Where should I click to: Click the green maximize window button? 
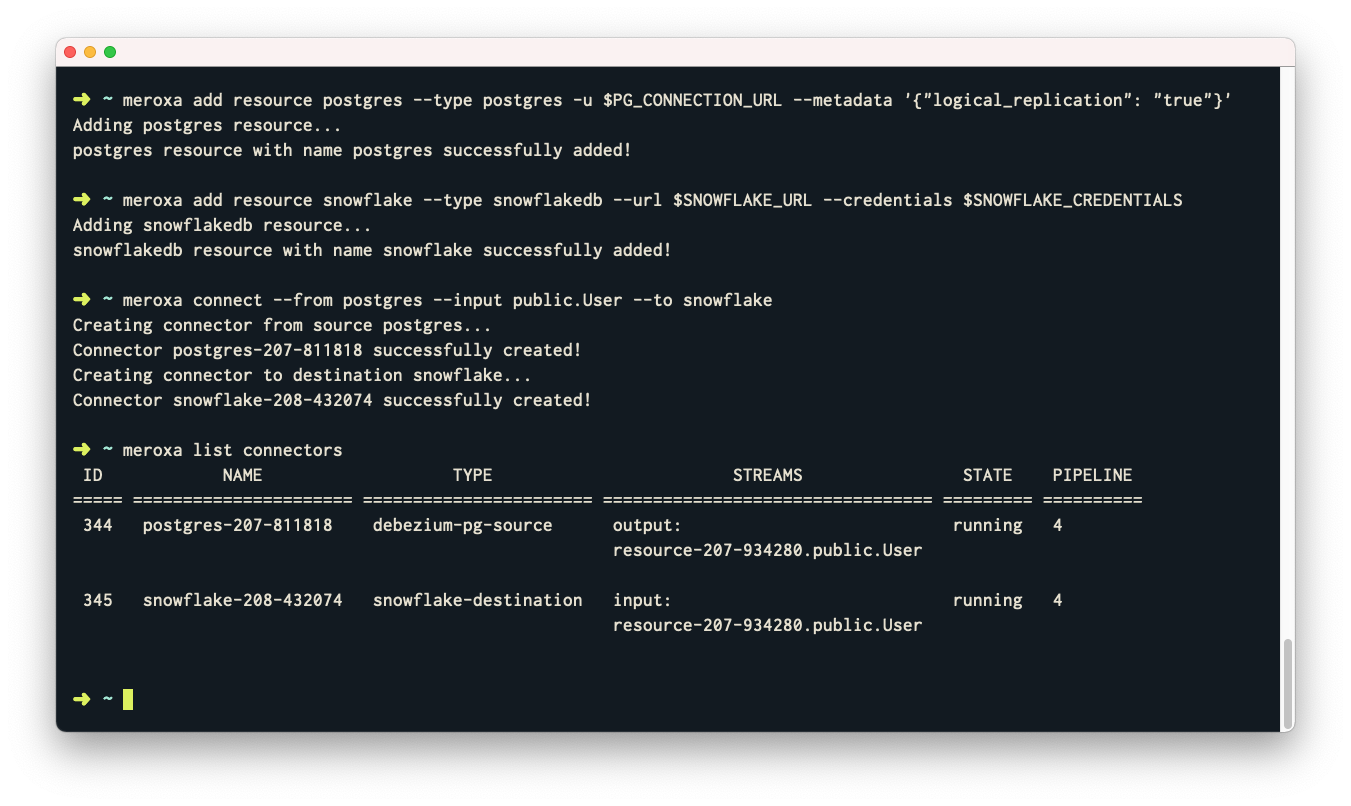click(110, 52)
